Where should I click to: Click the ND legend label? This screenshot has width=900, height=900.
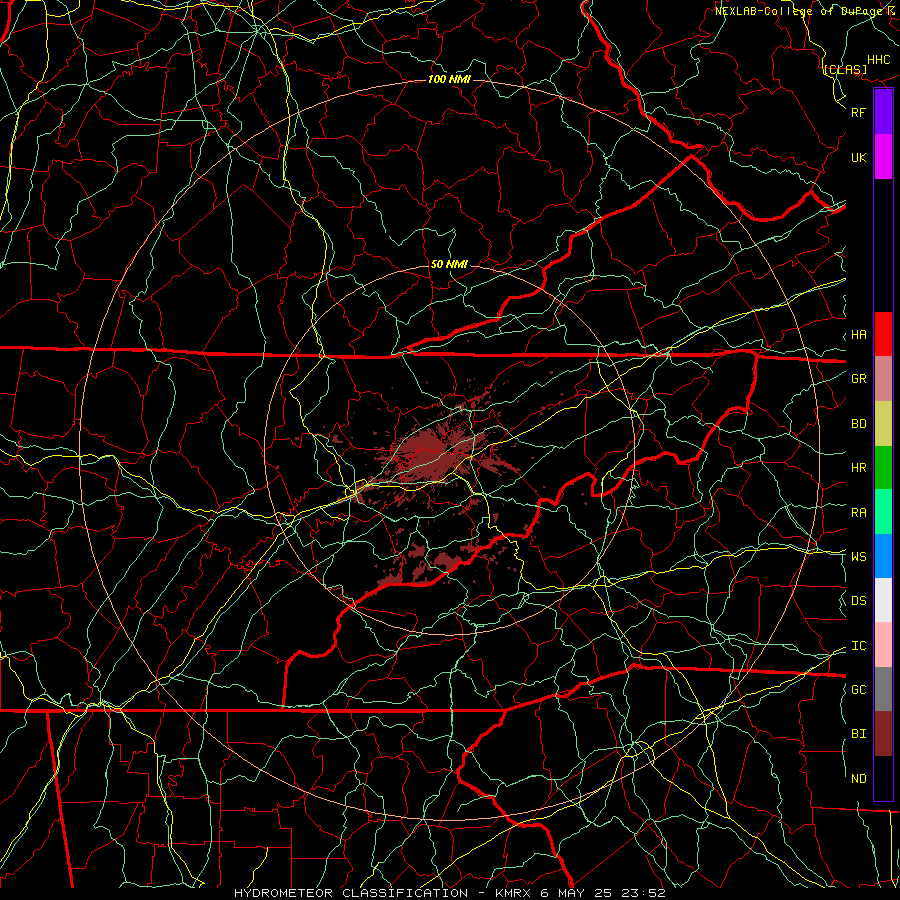pyautogui.click(x=859, y=779)
